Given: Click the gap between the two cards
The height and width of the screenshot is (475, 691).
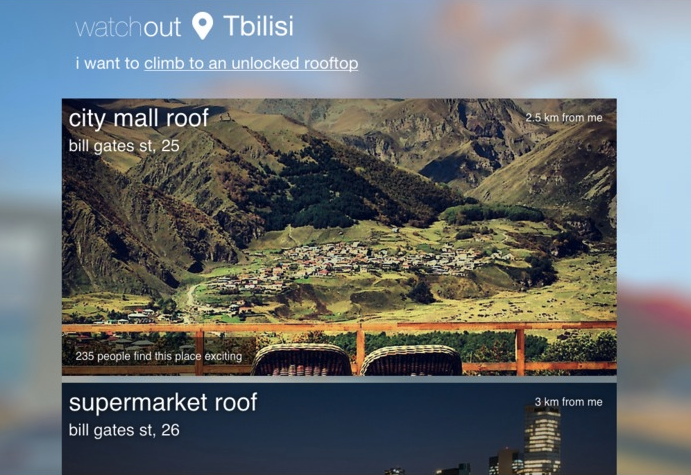Looking at the screenshot, I should pos(339,379).
